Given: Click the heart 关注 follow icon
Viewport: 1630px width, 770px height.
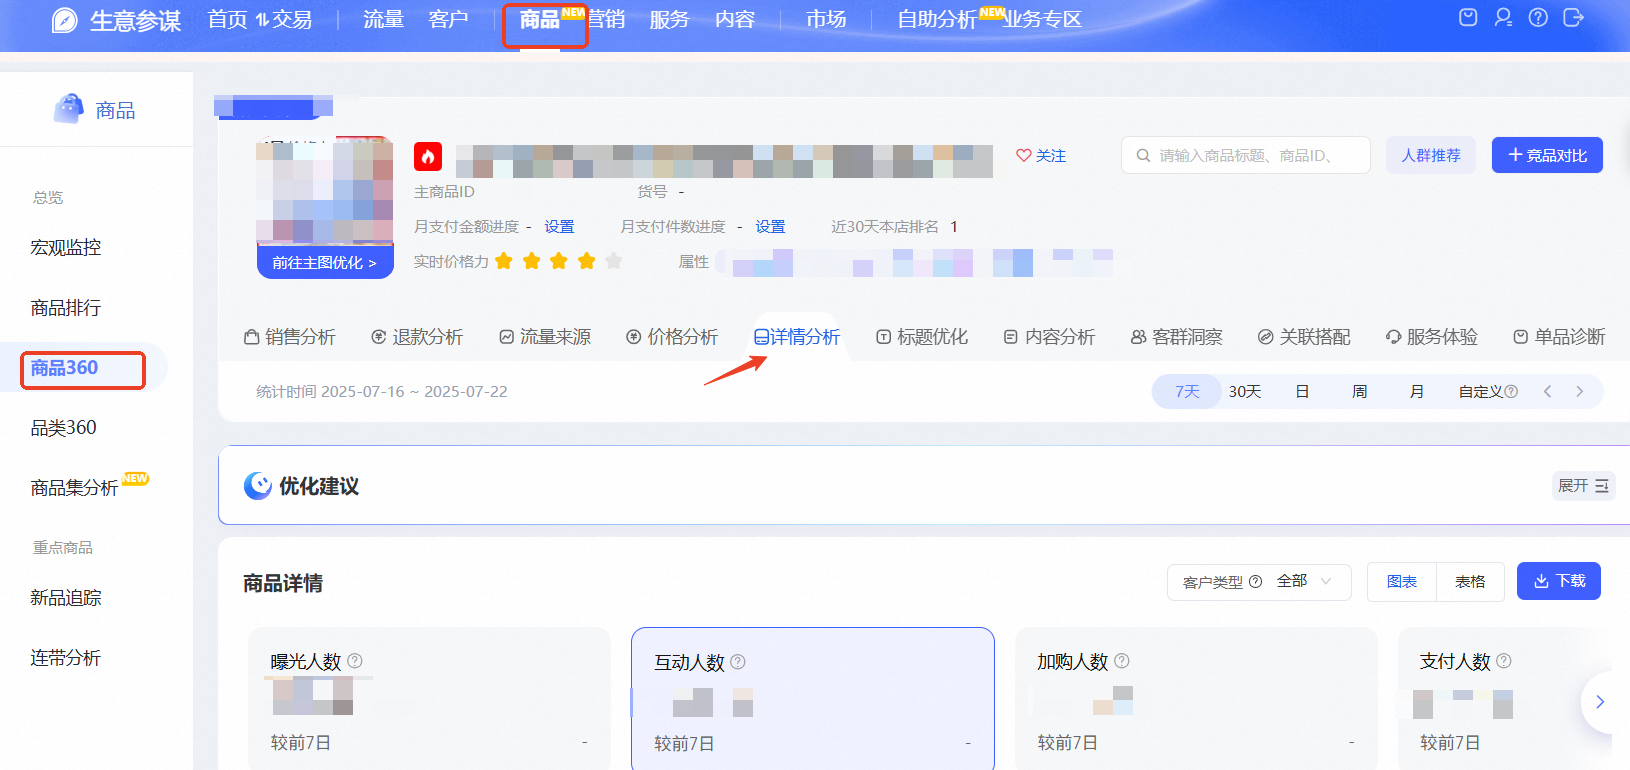Looking at the screenshot, I should tap(1024, 156).
